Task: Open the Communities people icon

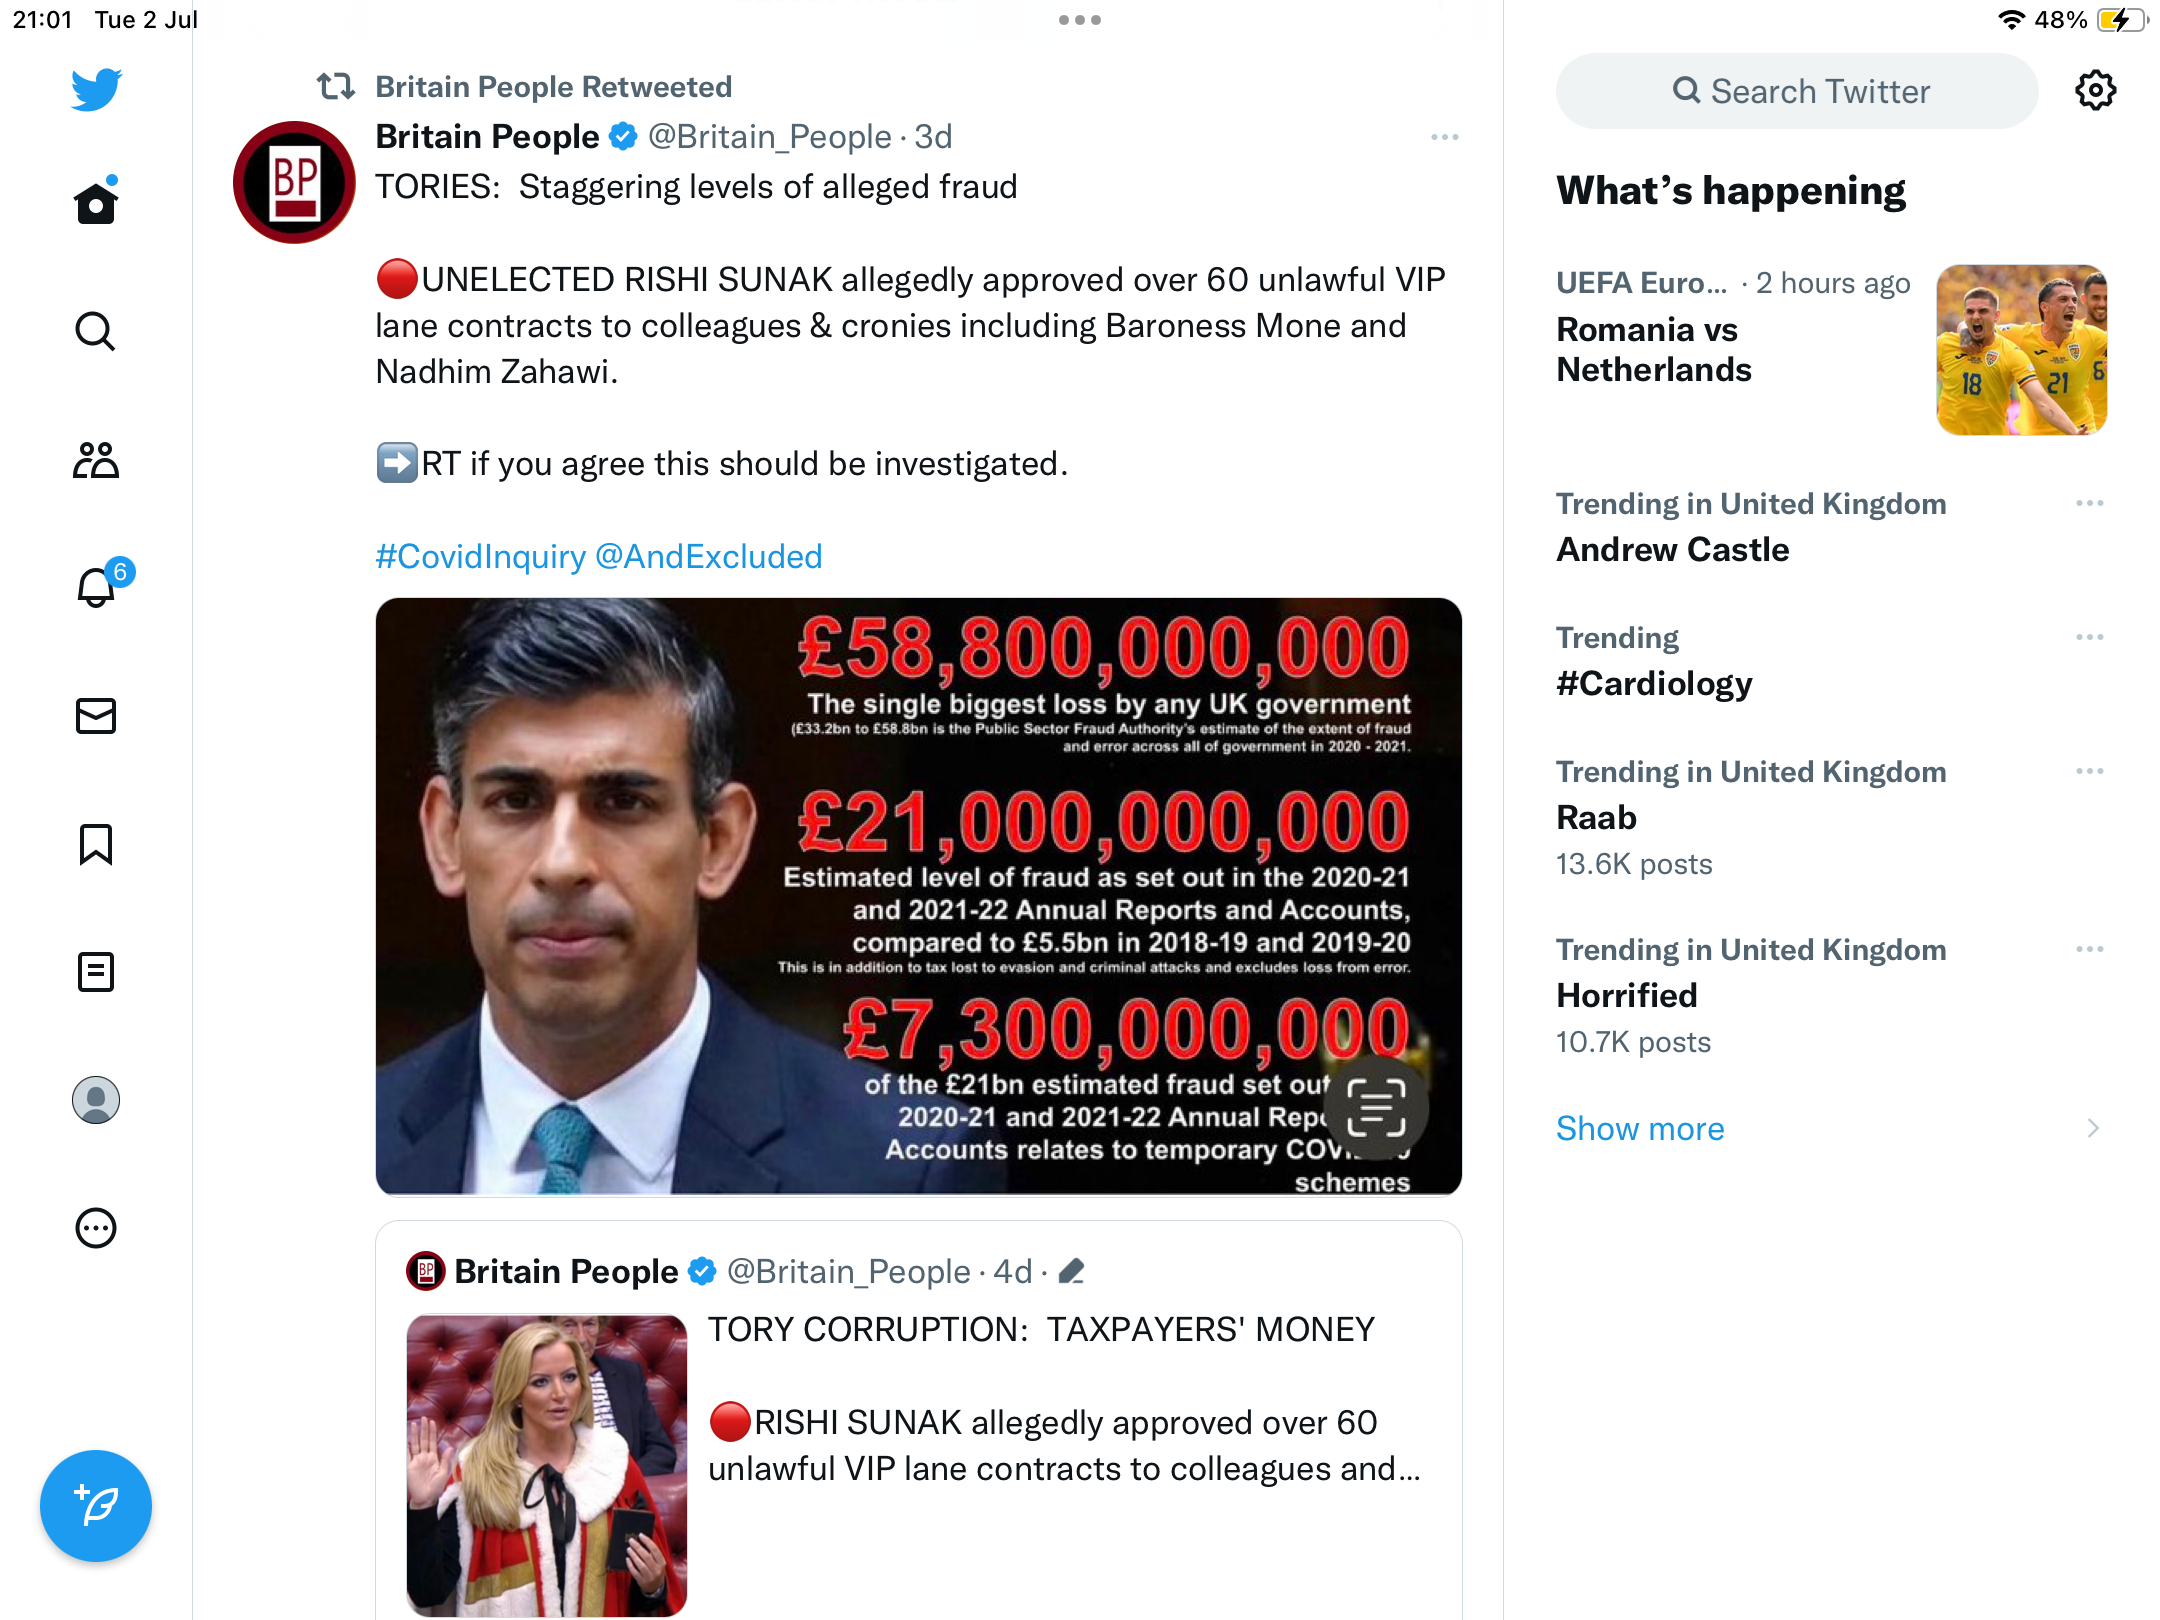Action: click(x=96, y=460)
